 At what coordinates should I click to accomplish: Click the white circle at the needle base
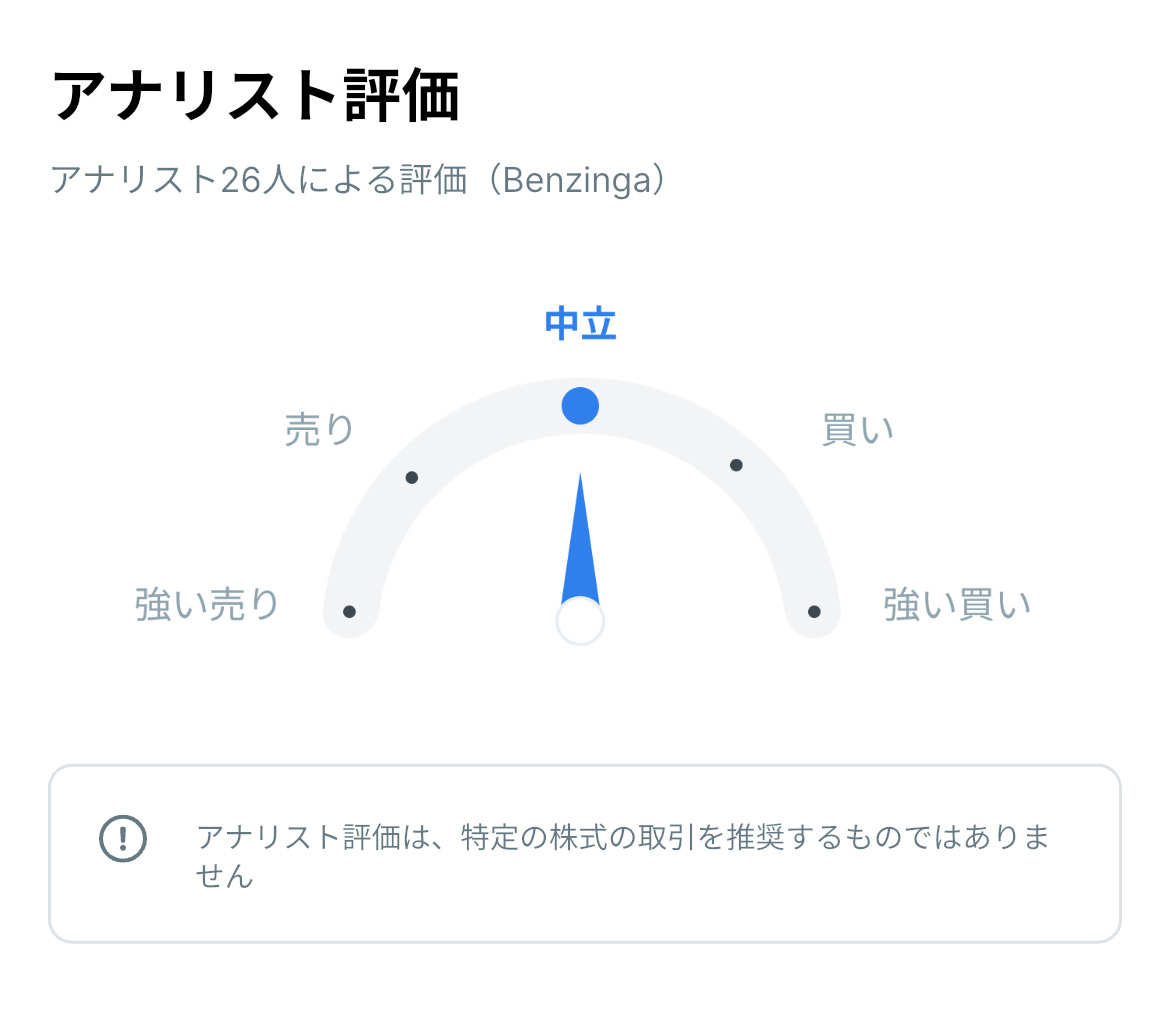point(582,620)
